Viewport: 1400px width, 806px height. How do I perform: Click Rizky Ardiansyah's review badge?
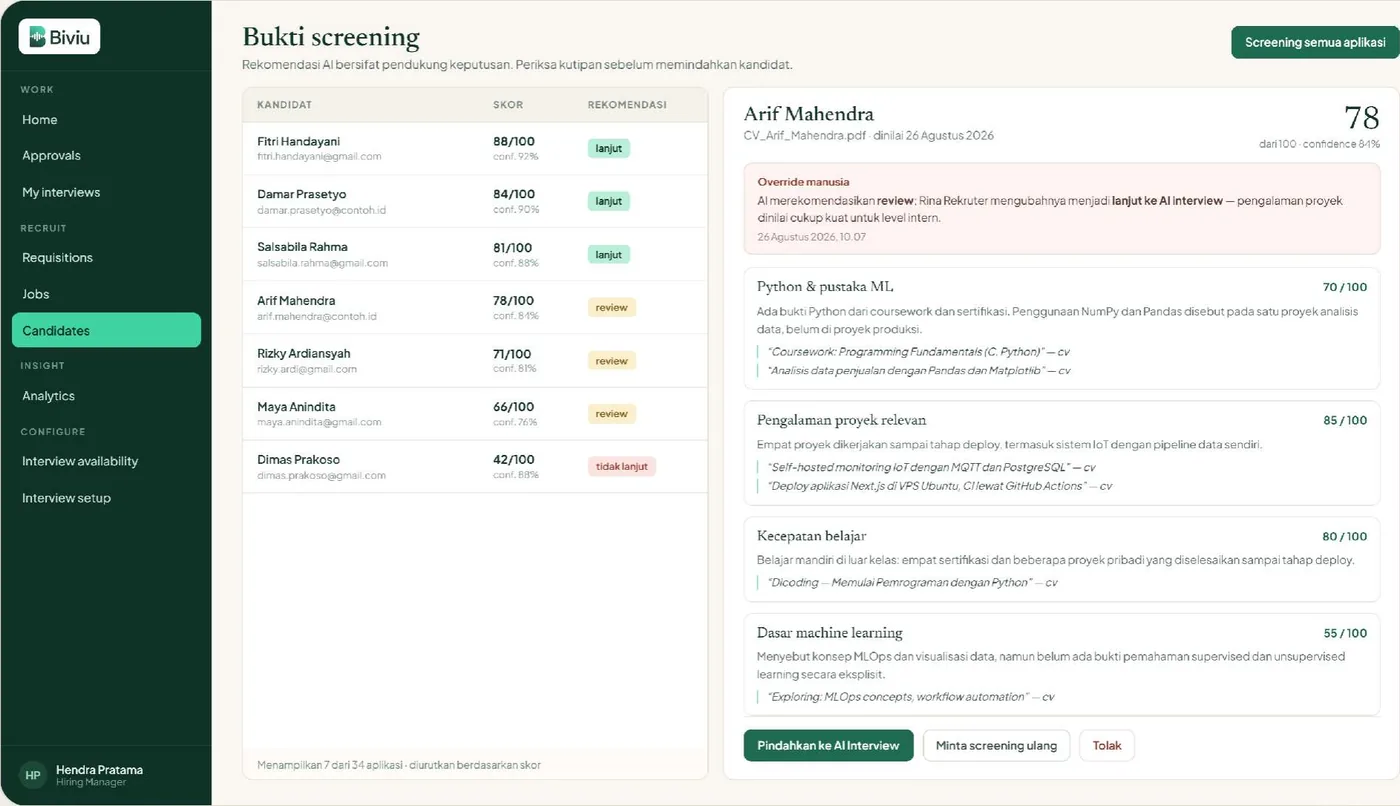pos(612,361)
